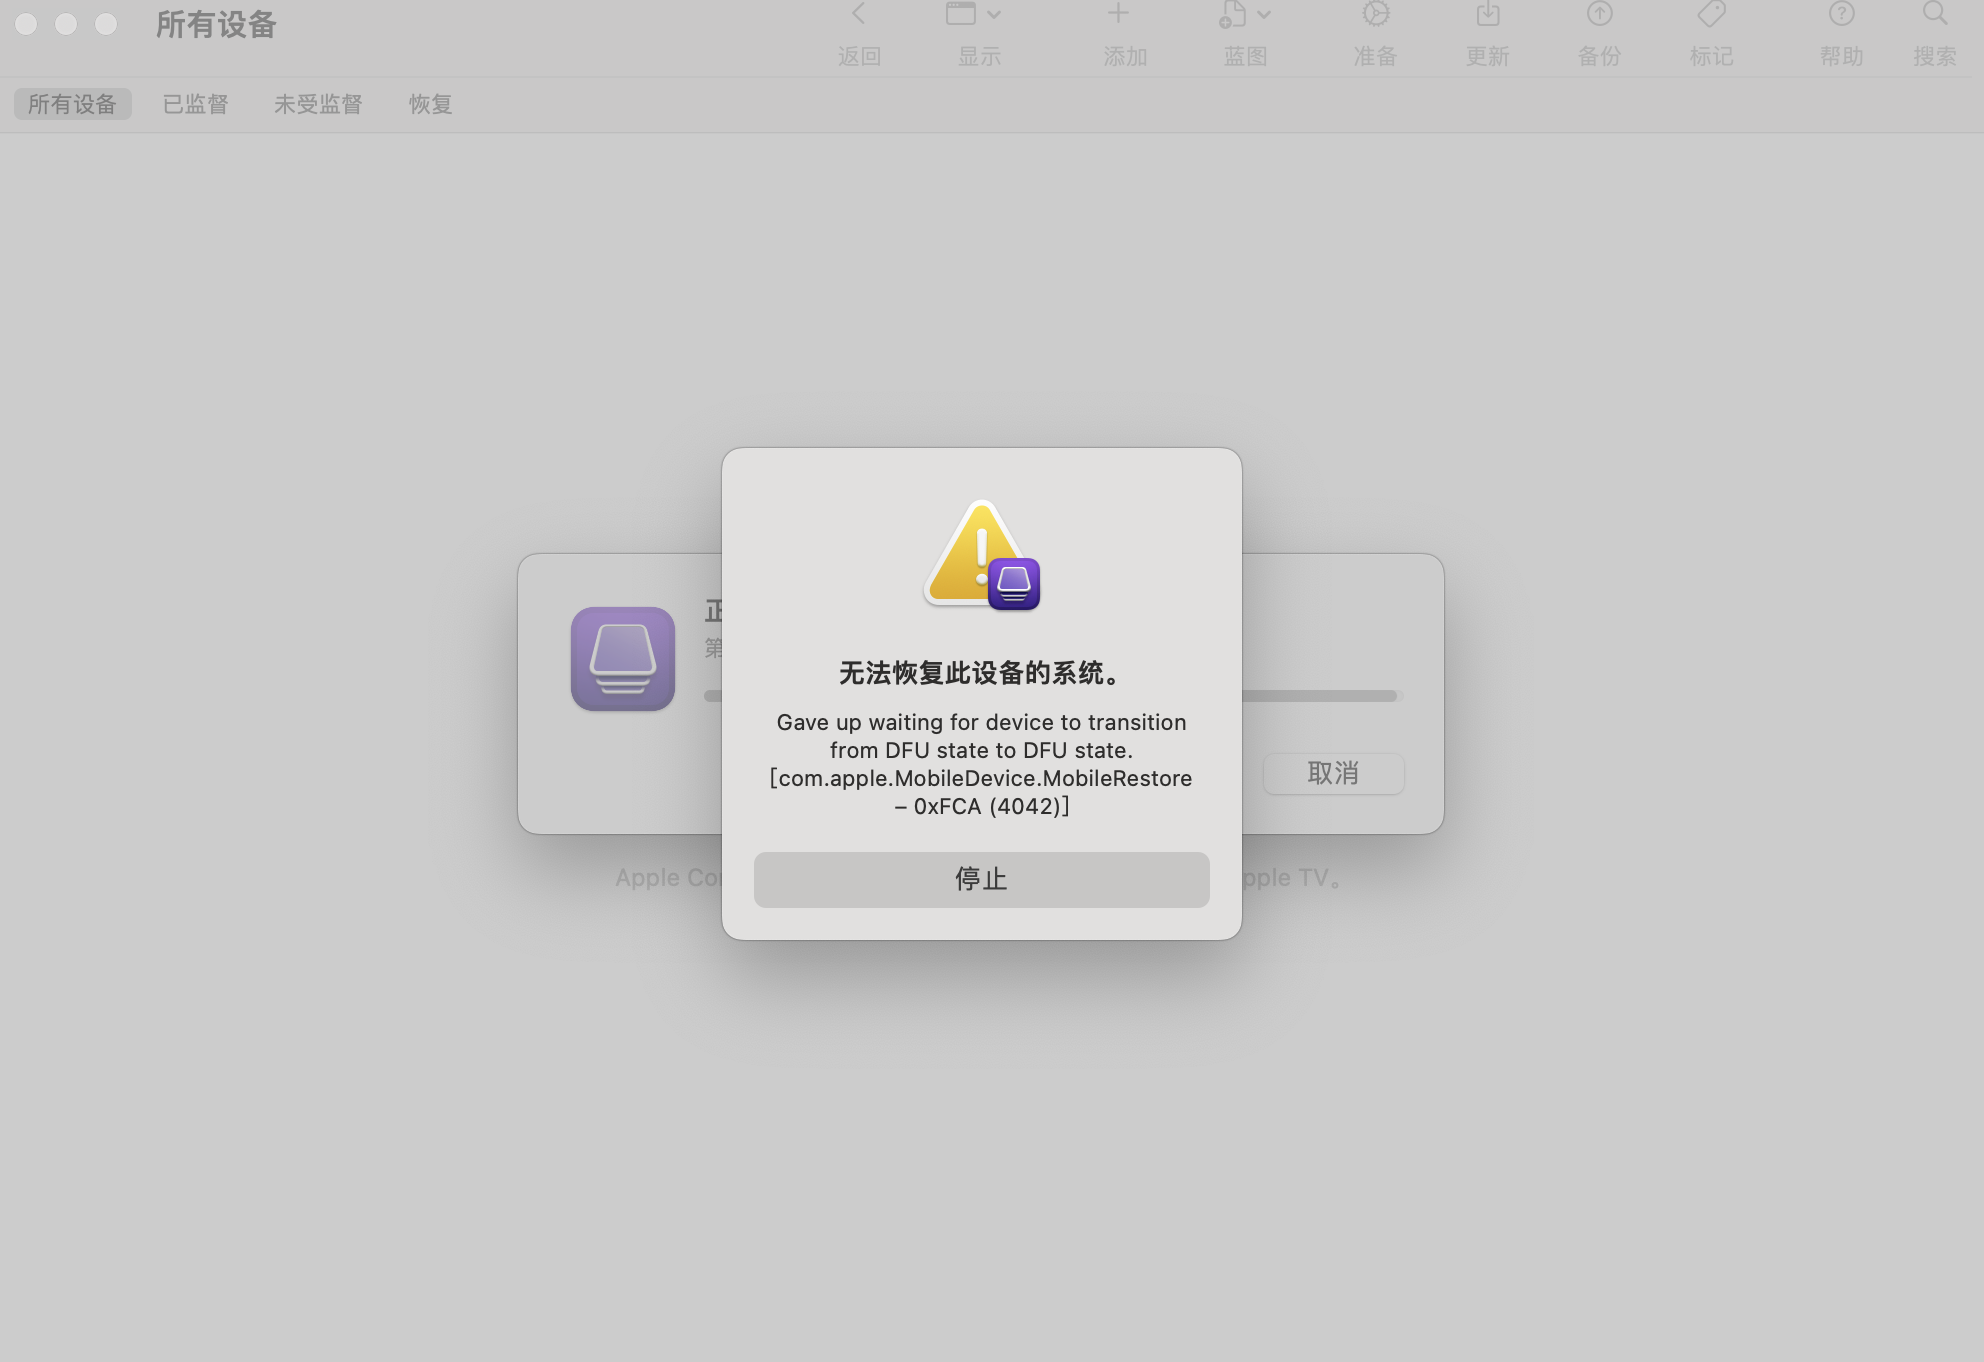Click the Update download icon

pyautogui.click(x=1488, y=14)
